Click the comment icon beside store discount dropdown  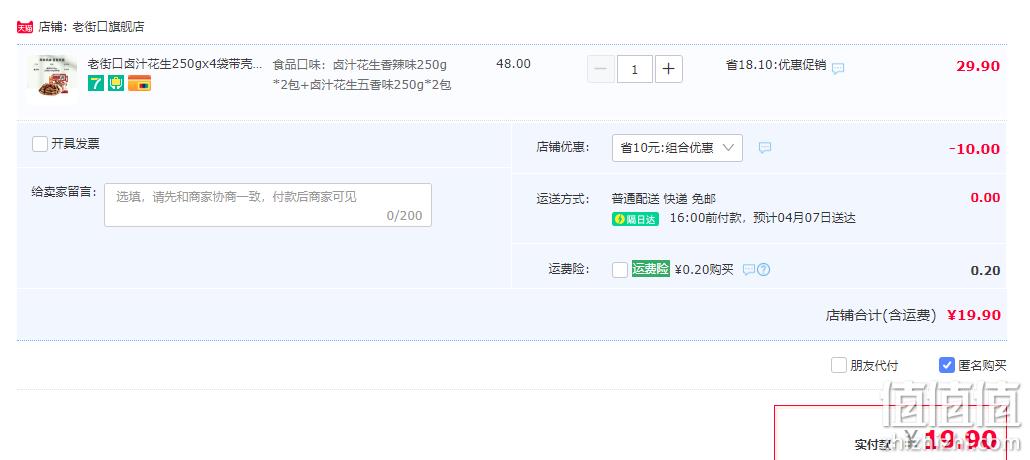(x=765, y=148)
